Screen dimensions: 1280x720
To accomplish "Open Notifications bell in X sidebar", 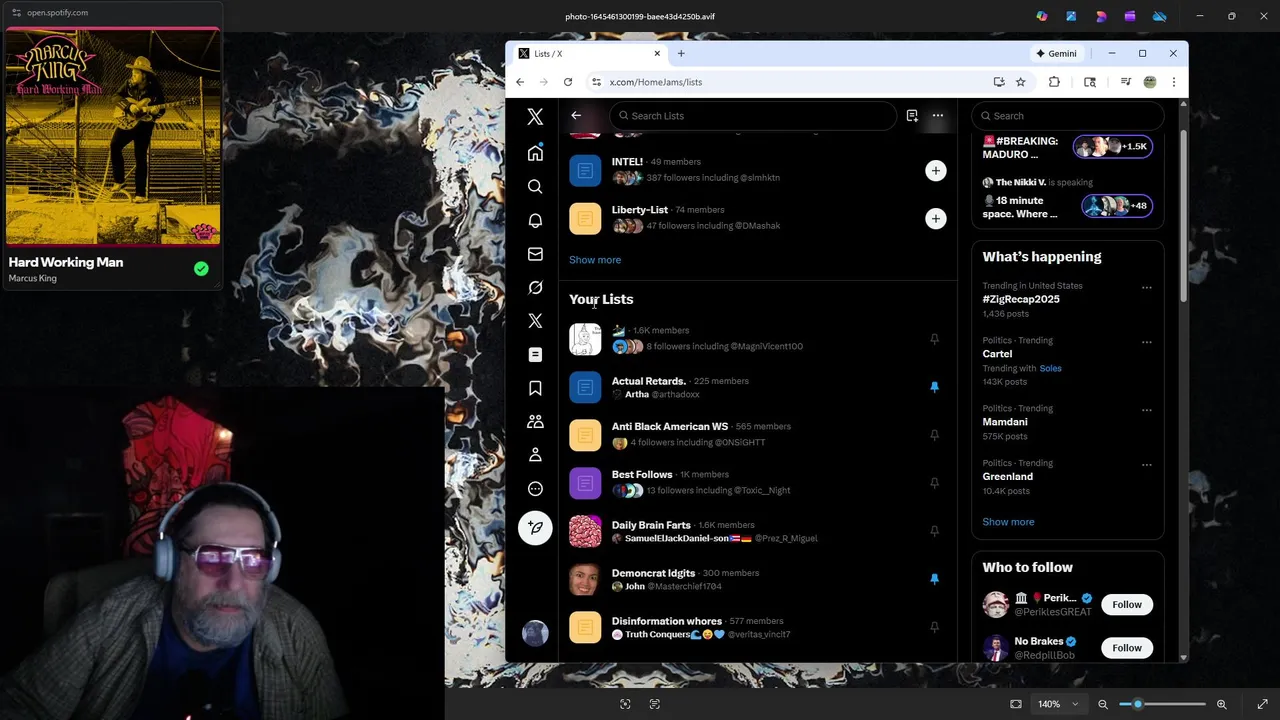I will (x=535, y=220).
